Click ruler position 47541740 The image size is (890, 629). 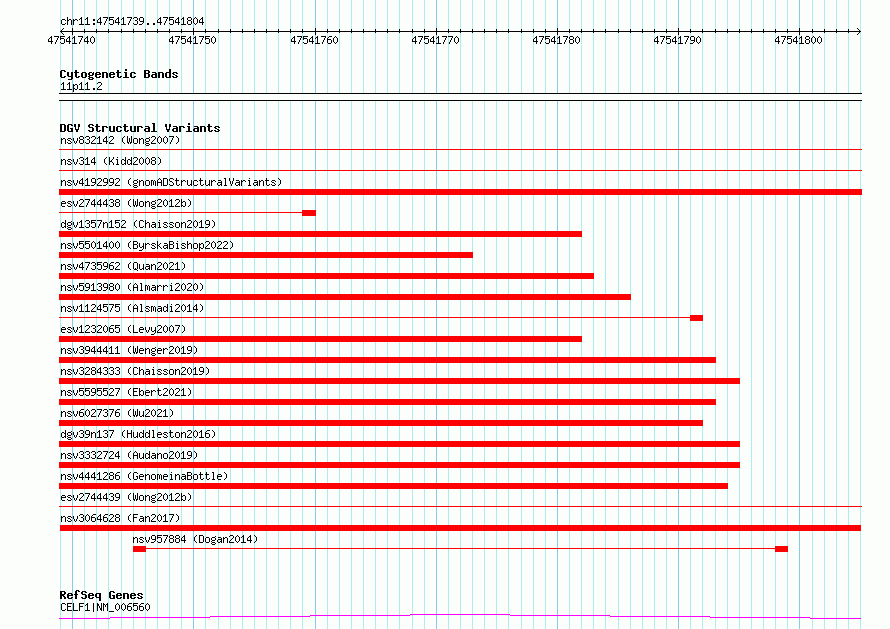coord(72,40)
